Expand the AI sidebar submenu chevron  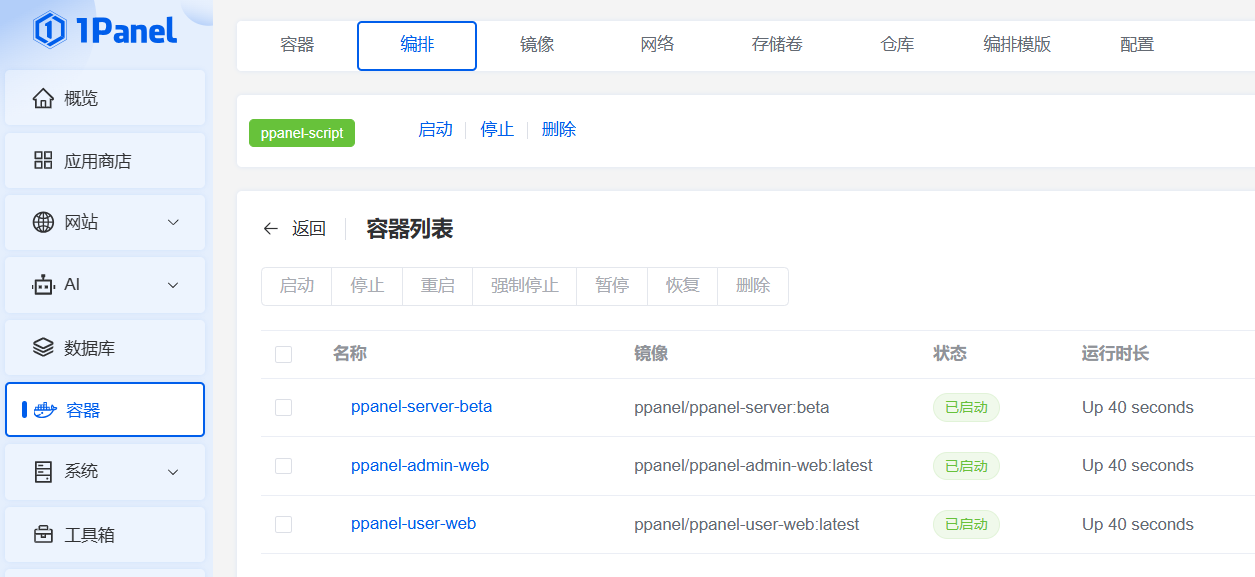(x=173, y=285)
